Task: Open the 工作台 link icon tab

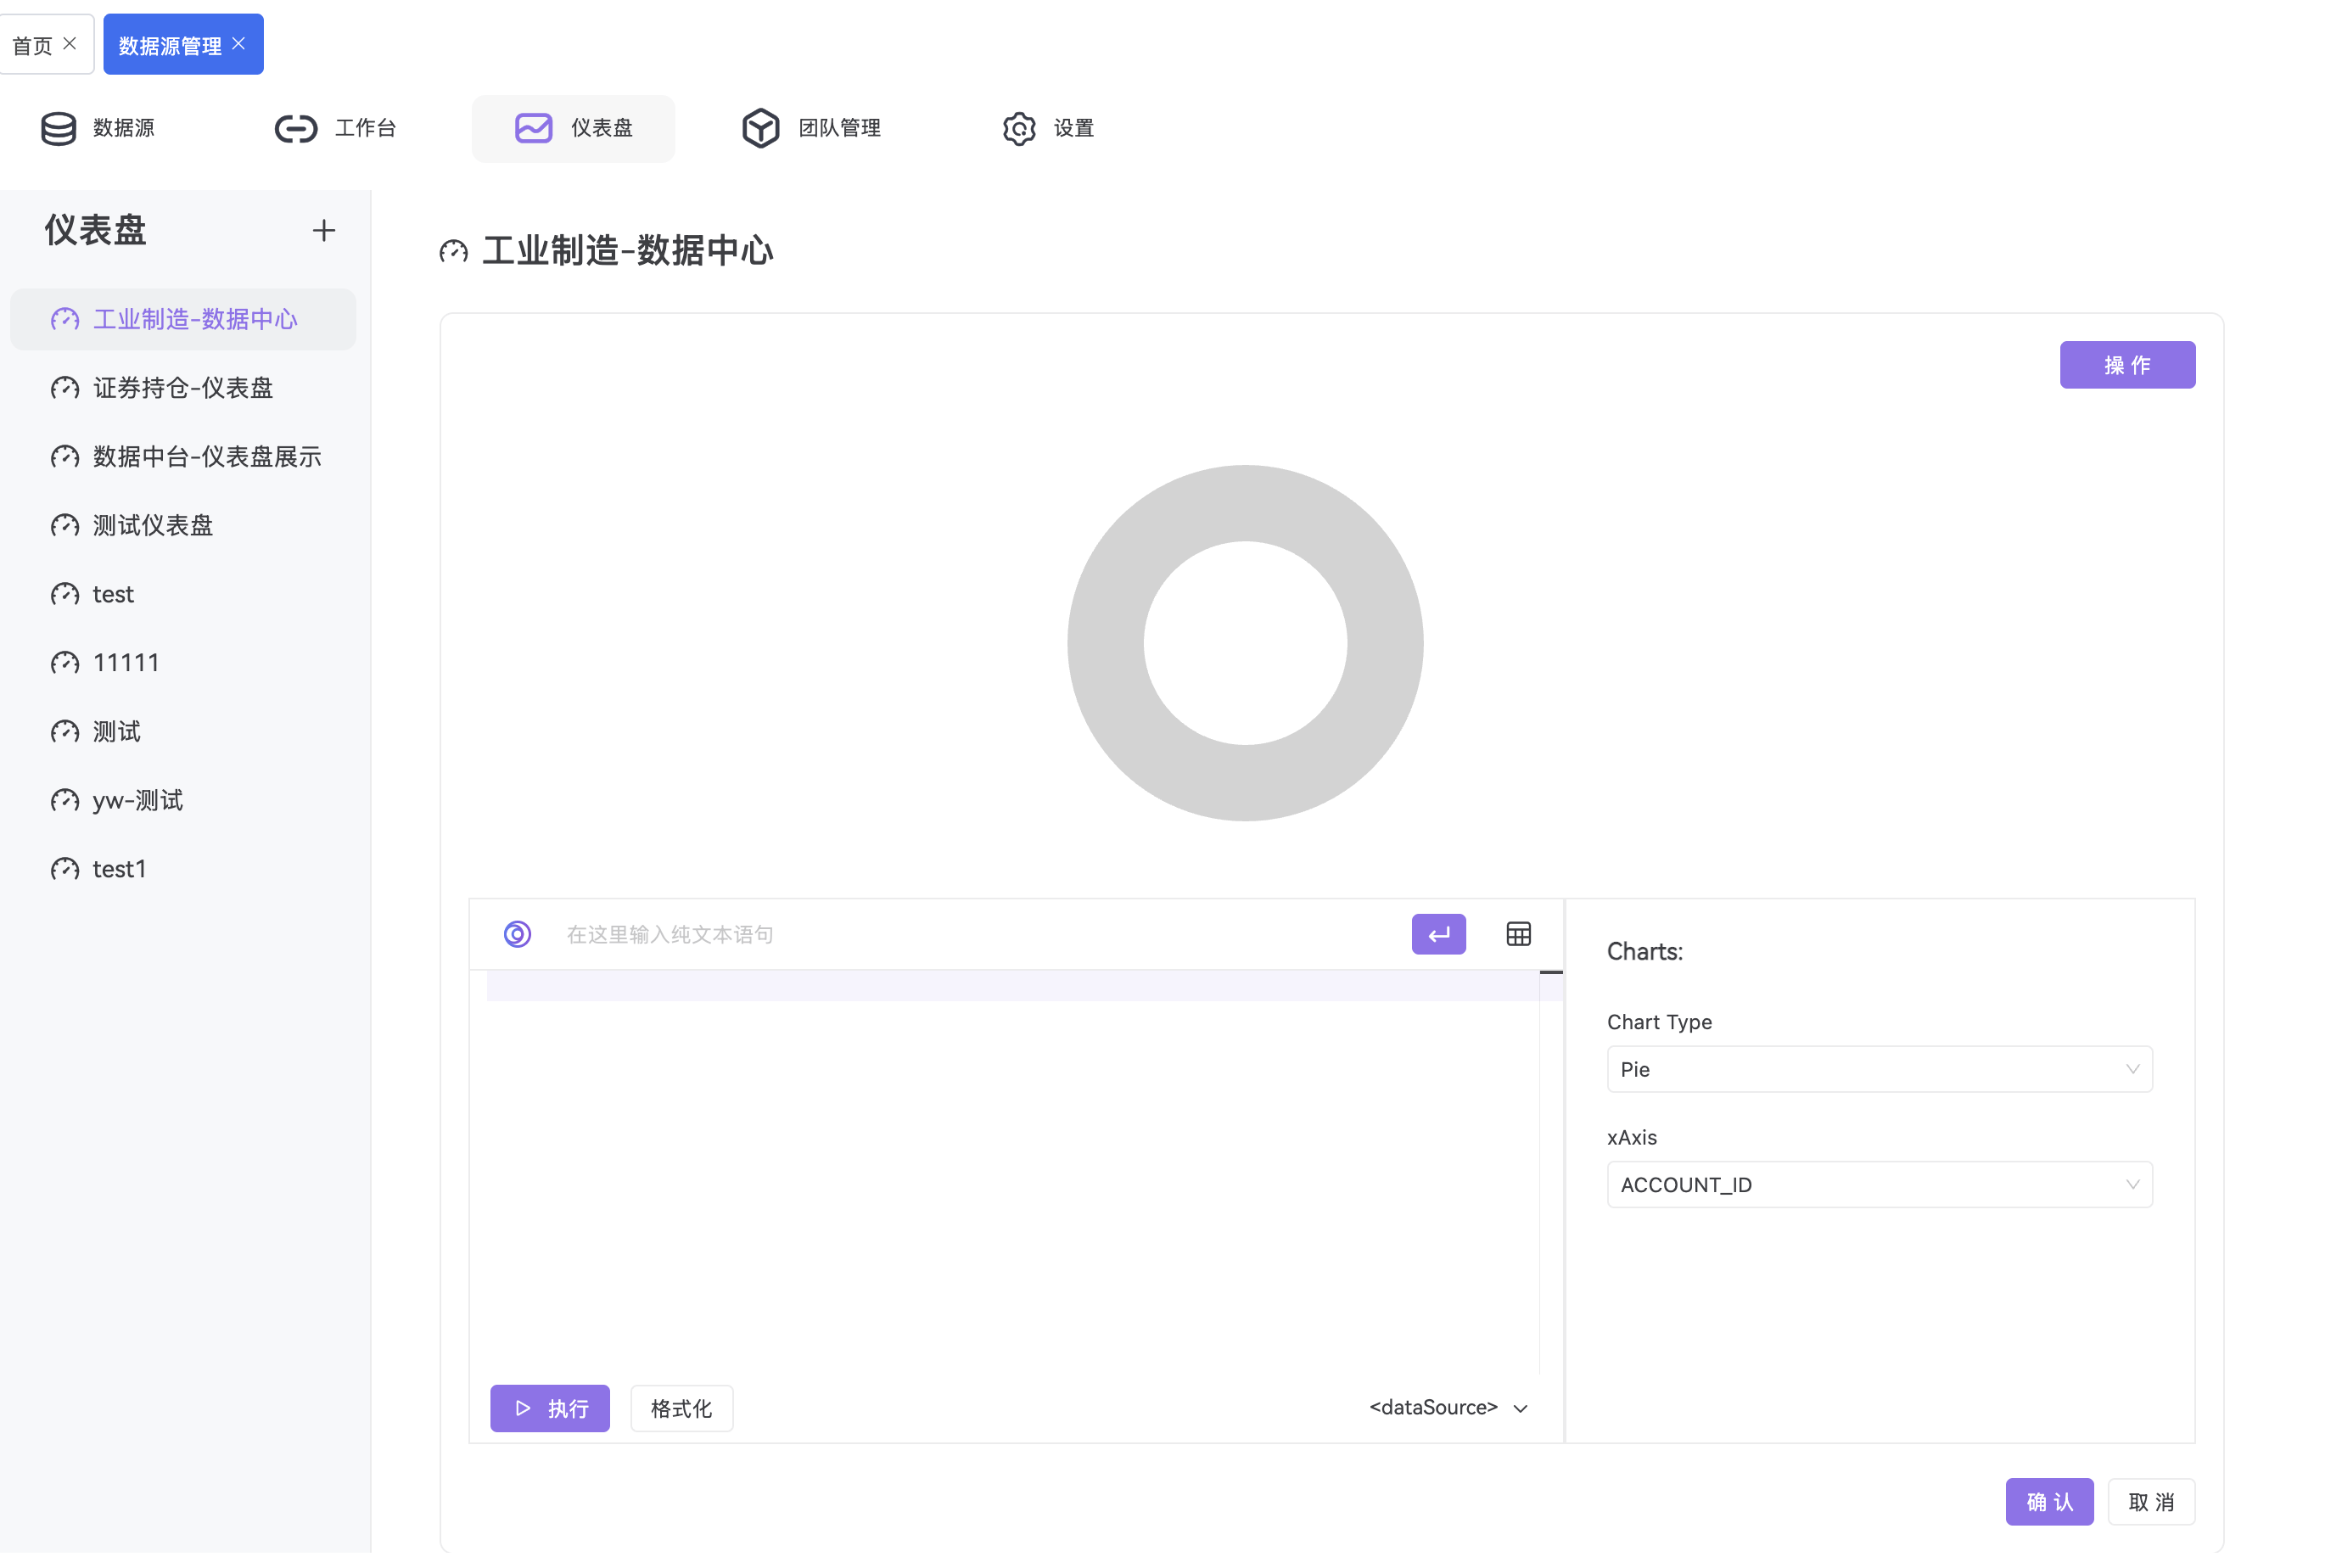Action: (x=296, y=128)
